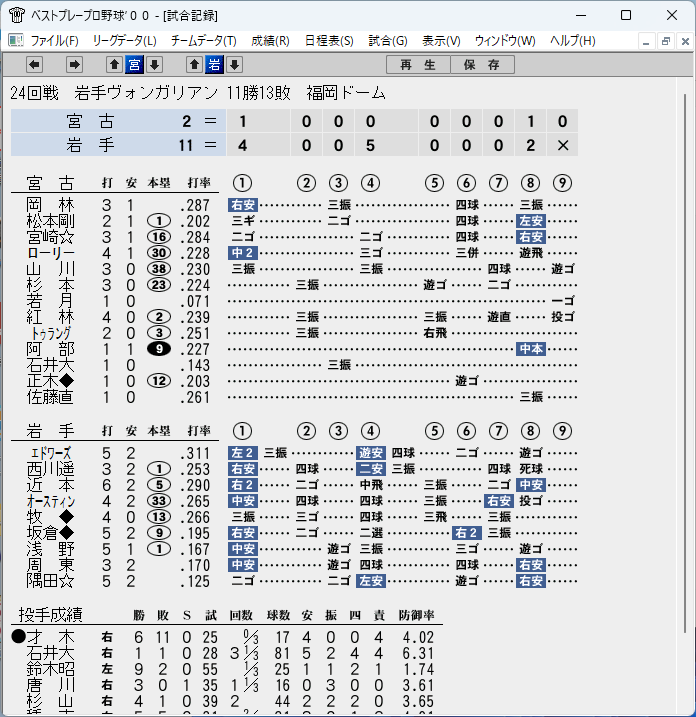Open the リーグデータ(L) menu
Viewport: 696px width, 717px height.
[x=124, y=41]
